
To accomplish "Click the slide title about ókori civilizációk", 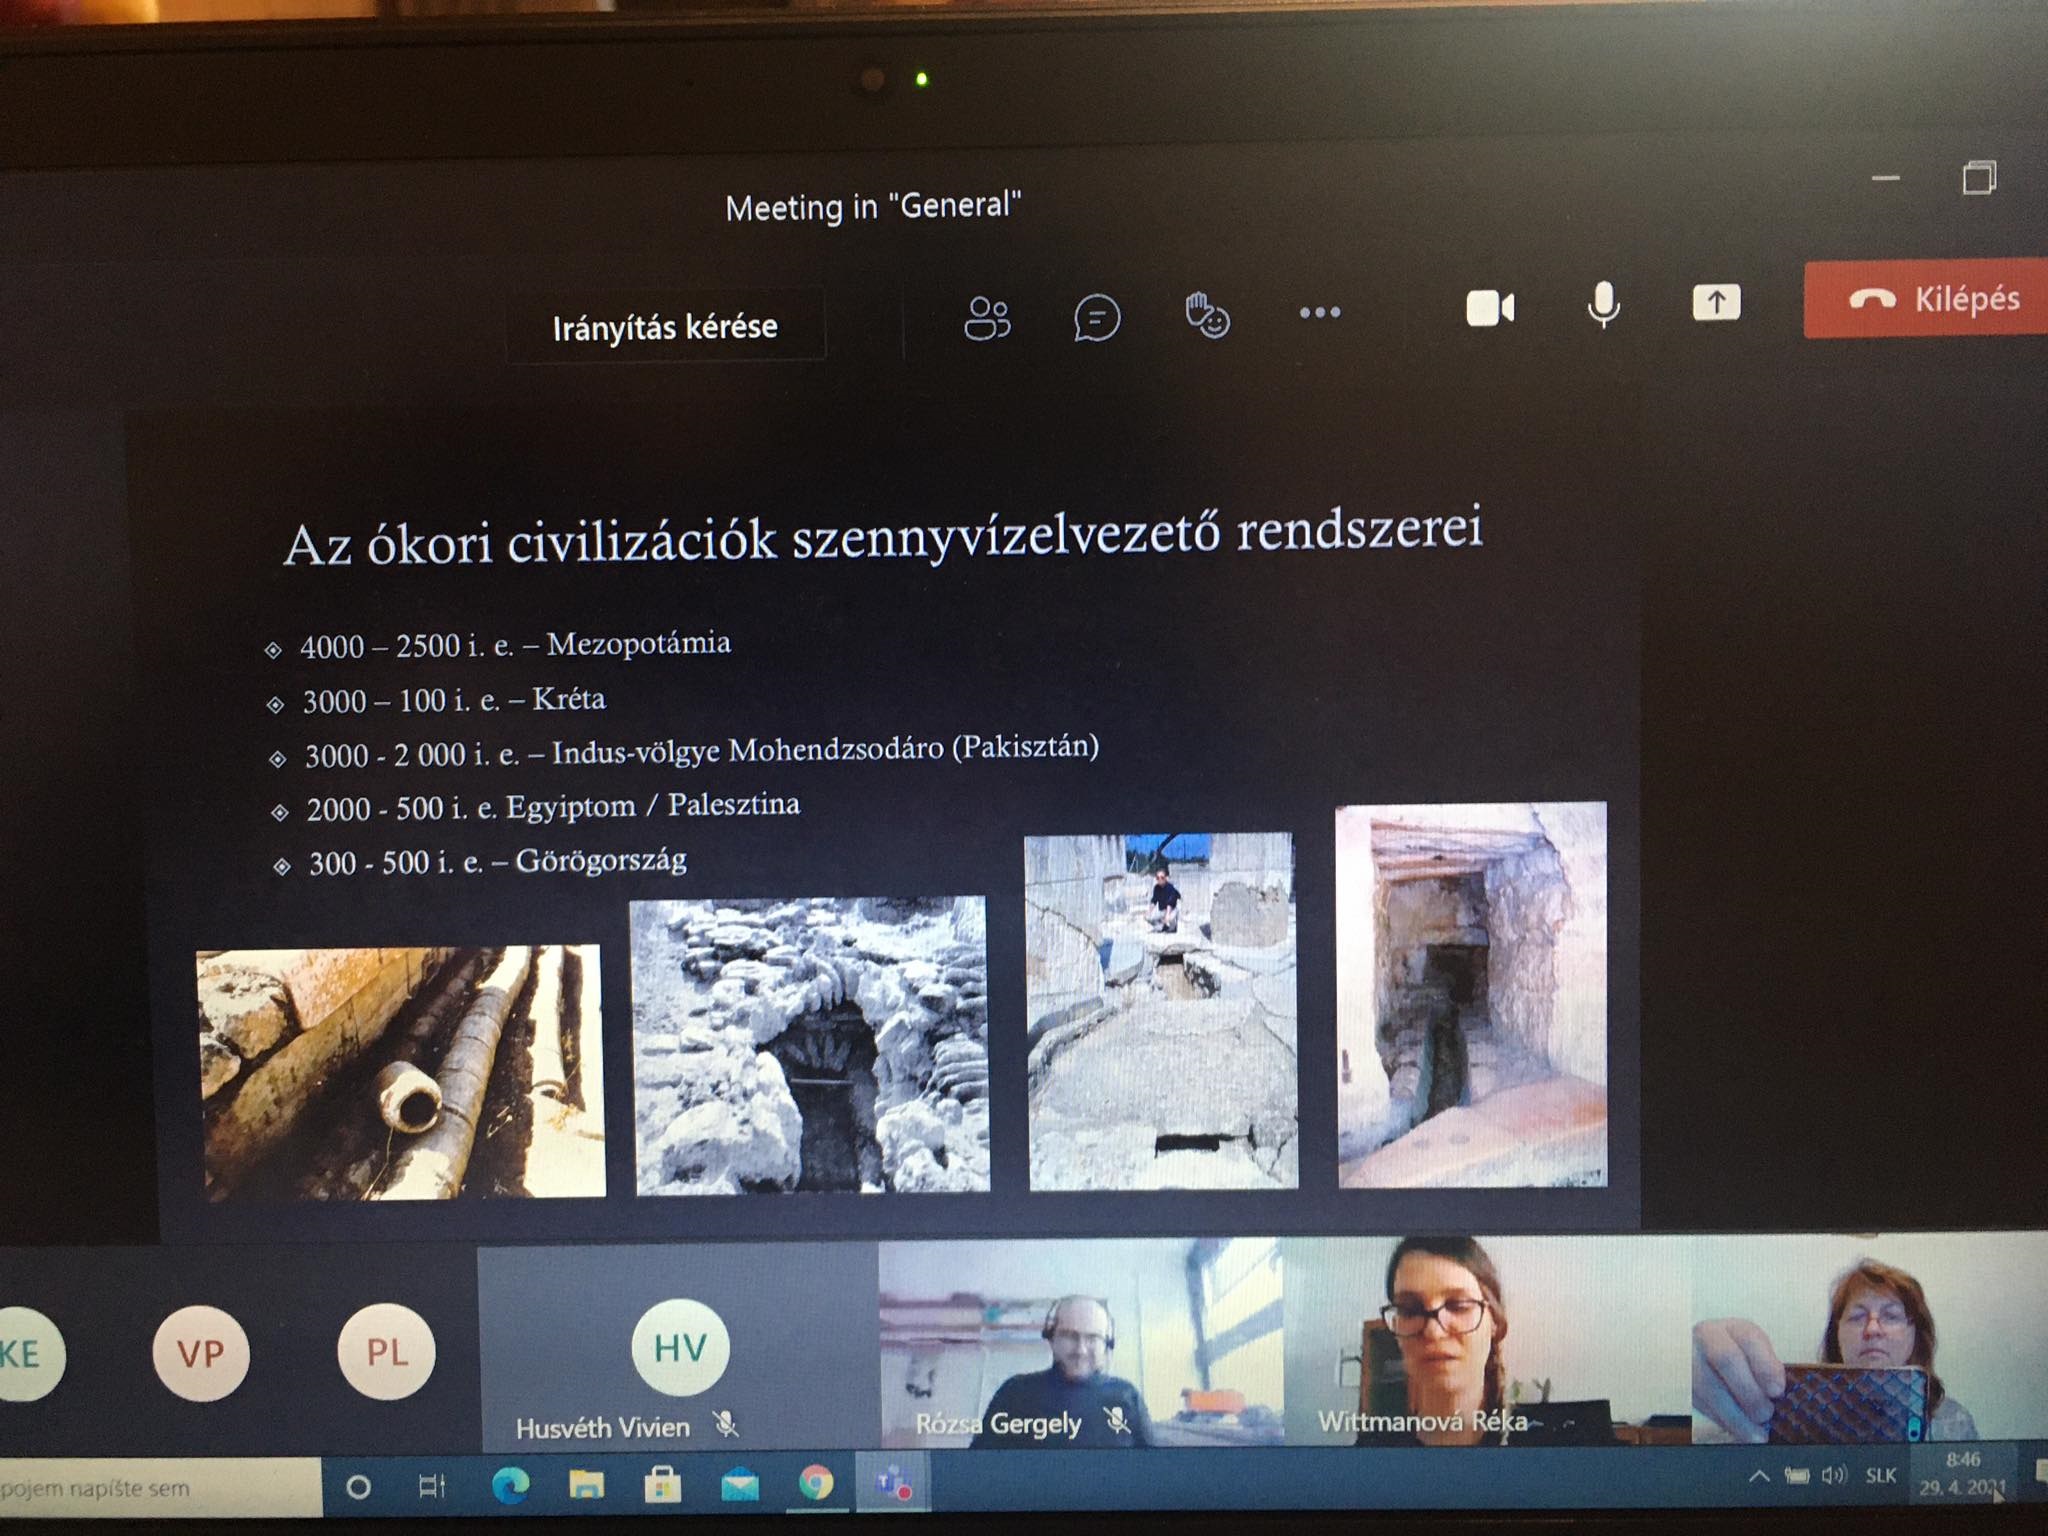I will pos(883,537).
